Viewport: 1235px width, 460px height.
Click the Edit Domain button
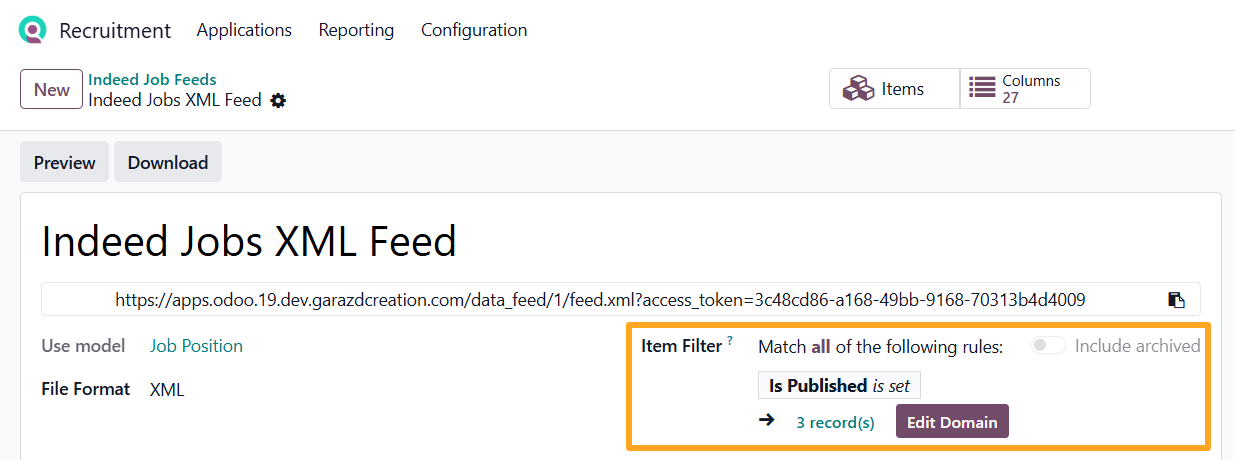(952, 422)
